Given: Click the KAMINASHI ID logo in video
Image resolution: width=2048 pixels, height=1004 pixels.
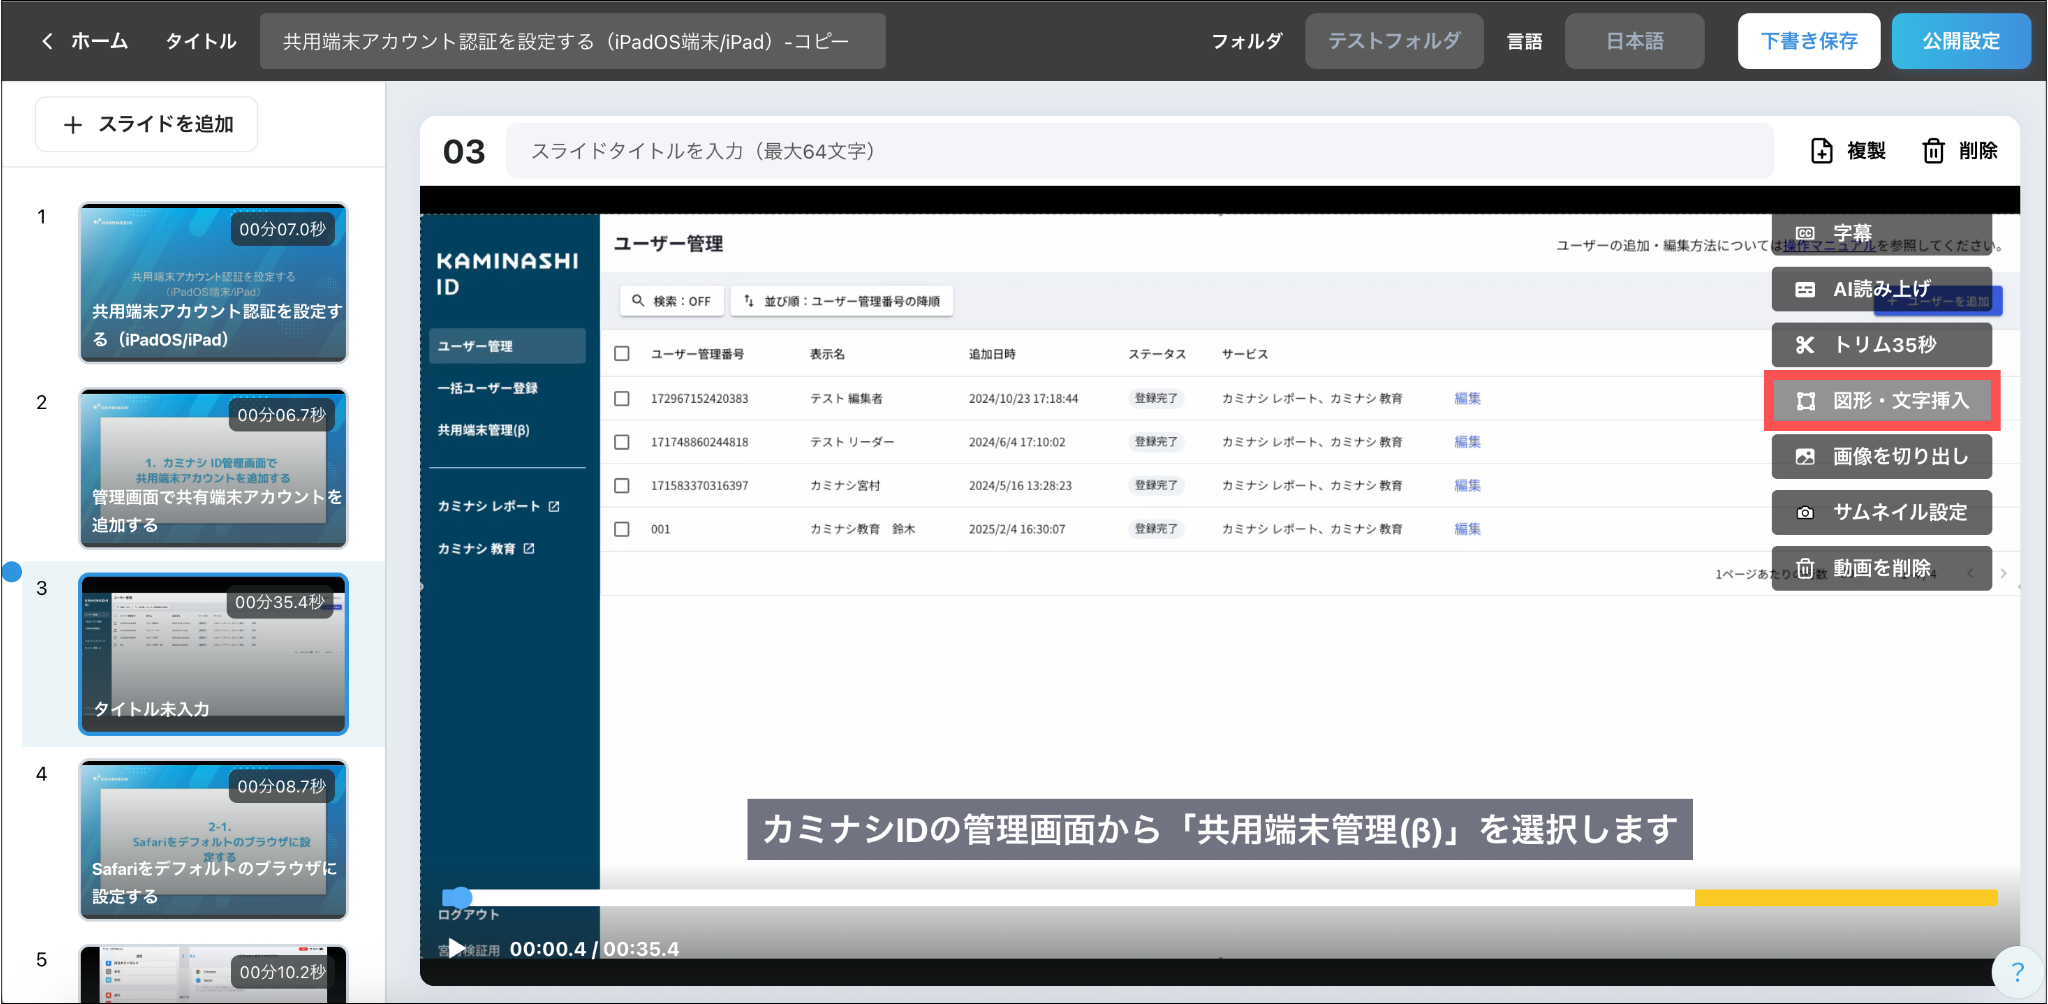Looking at the screenshot, I should coord(507,274).
